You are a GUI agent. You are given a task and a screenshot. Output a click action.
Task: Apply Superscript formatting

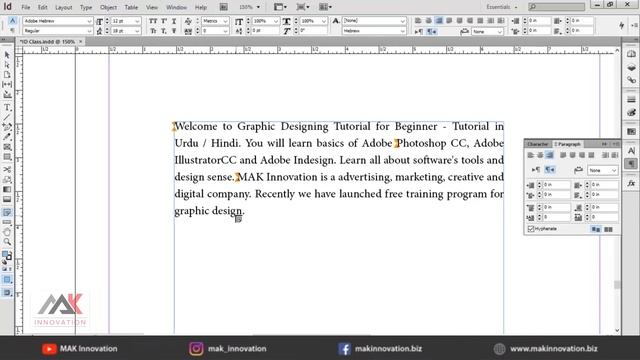pyautogui.click(x=164, y=21)
